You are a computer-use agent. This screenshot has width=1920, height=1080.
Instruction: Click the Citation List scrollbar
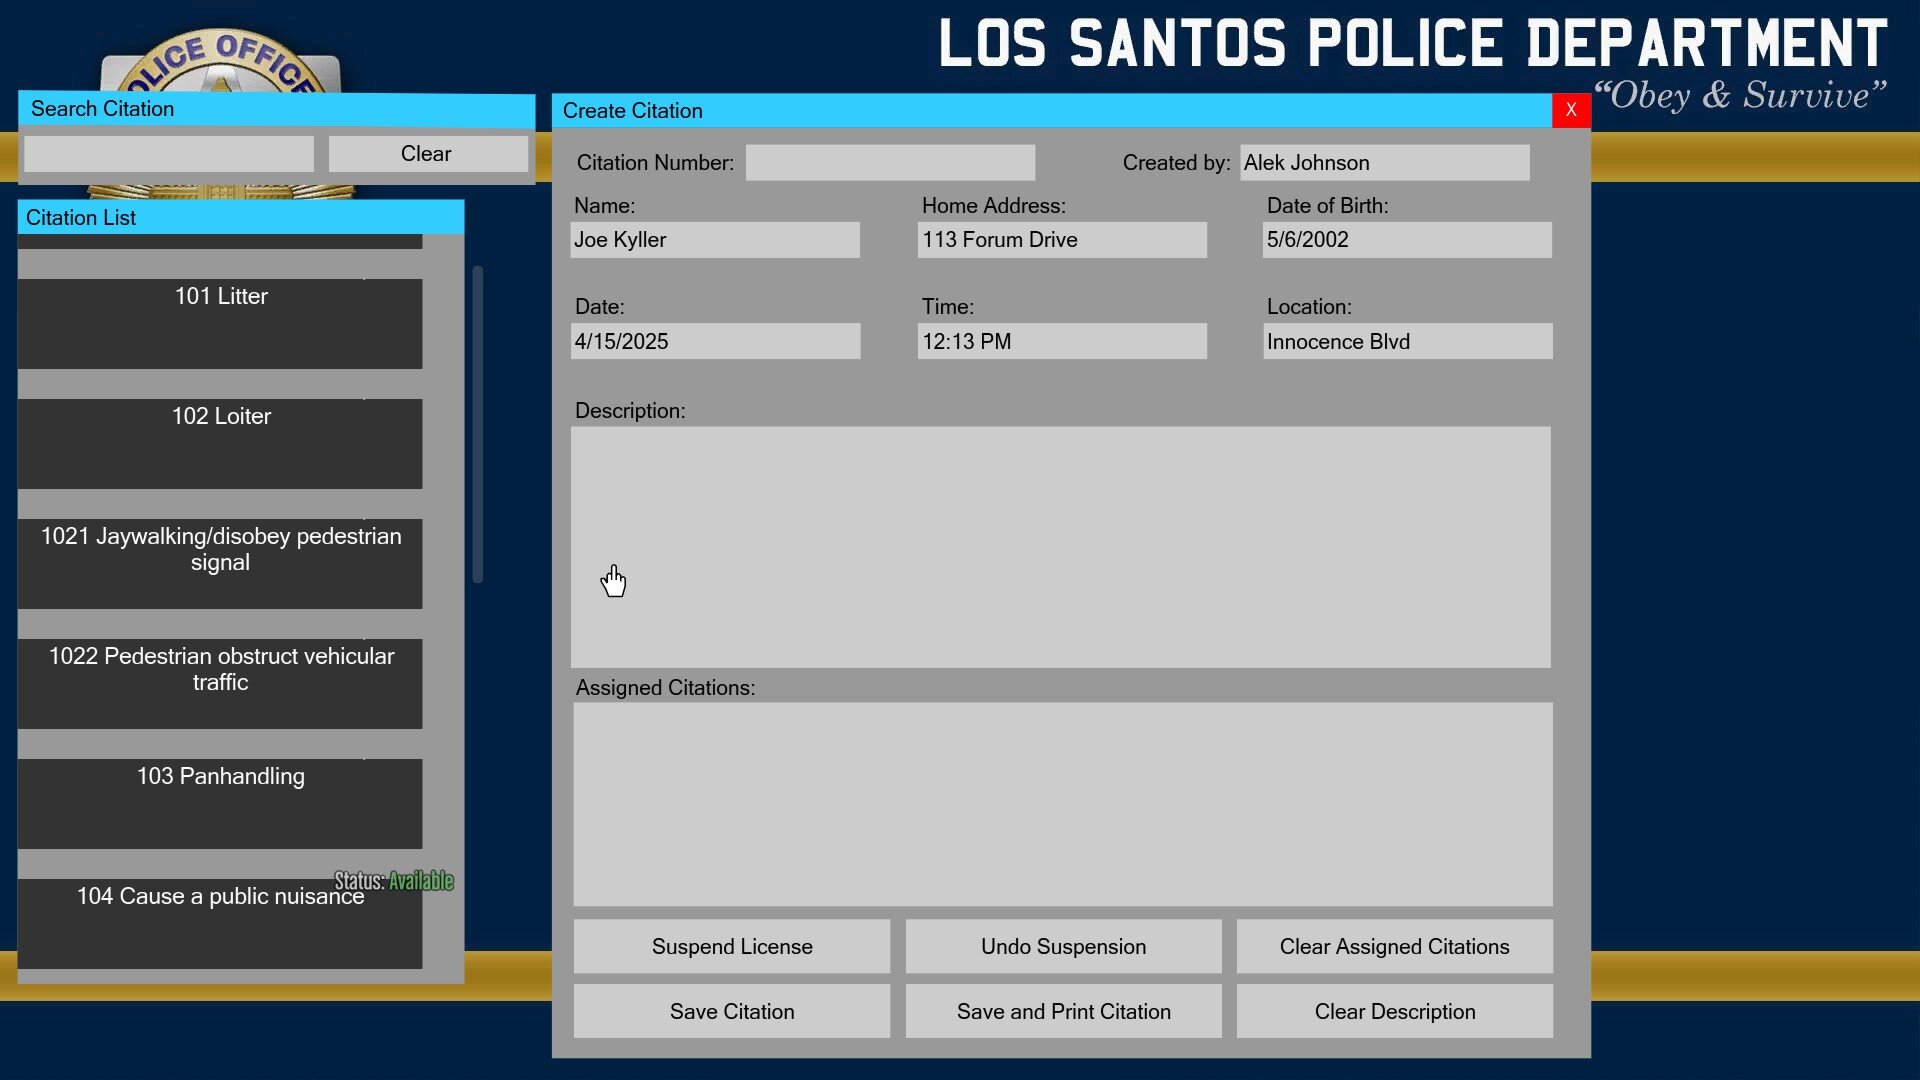point(478,424)
